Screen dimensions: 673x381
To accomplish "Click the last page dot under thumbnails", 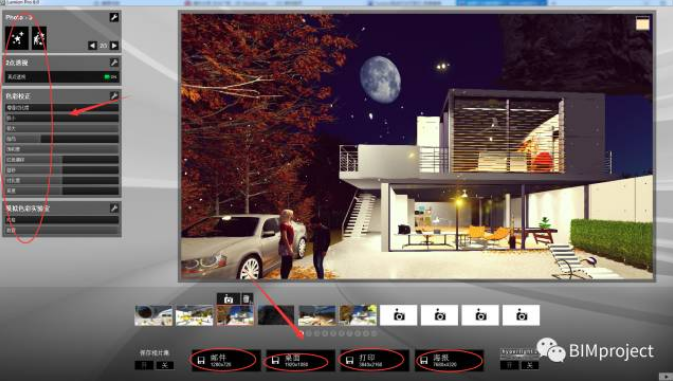I will click(x=374, y=333).
